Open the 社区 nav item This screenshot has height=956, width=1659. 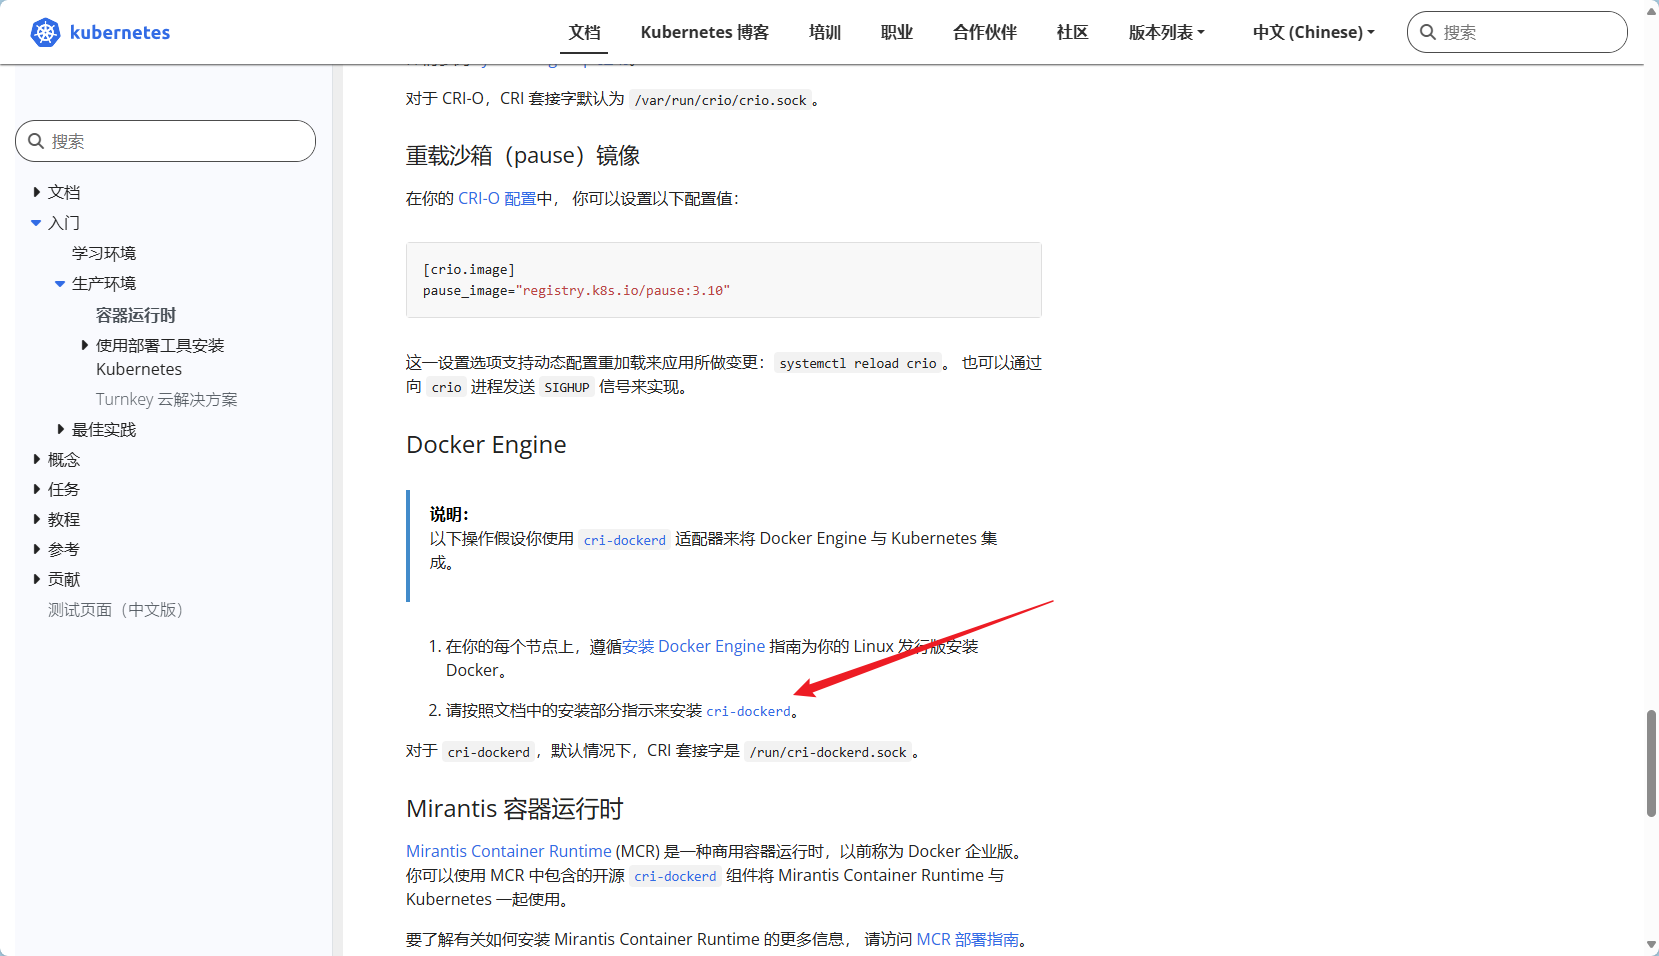(x=1073, y=32)
